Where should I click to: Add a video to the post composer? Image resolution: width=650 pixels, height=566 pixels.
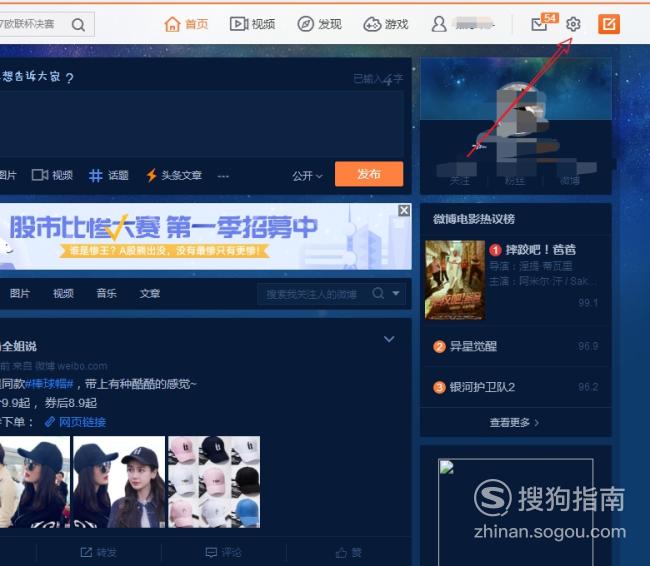point(52,175)
